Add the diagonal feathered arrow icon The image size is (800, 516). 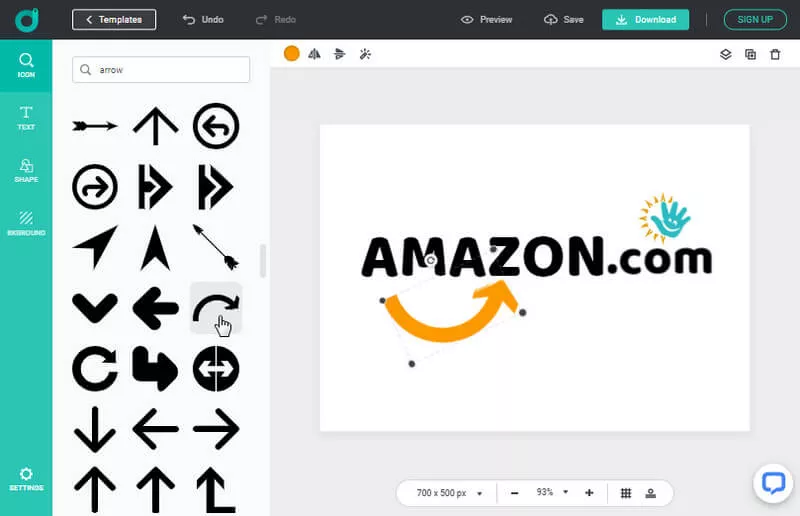216,247
